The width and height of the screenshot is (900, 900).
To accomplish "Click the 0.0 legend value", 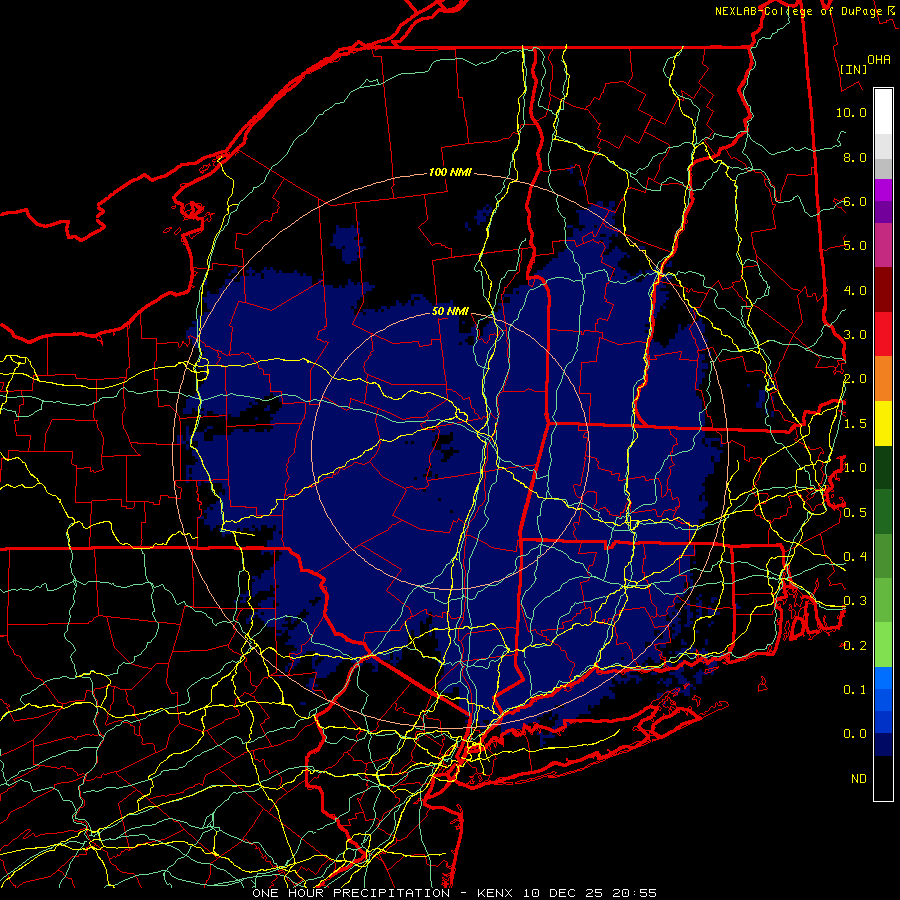I will 855,734.
